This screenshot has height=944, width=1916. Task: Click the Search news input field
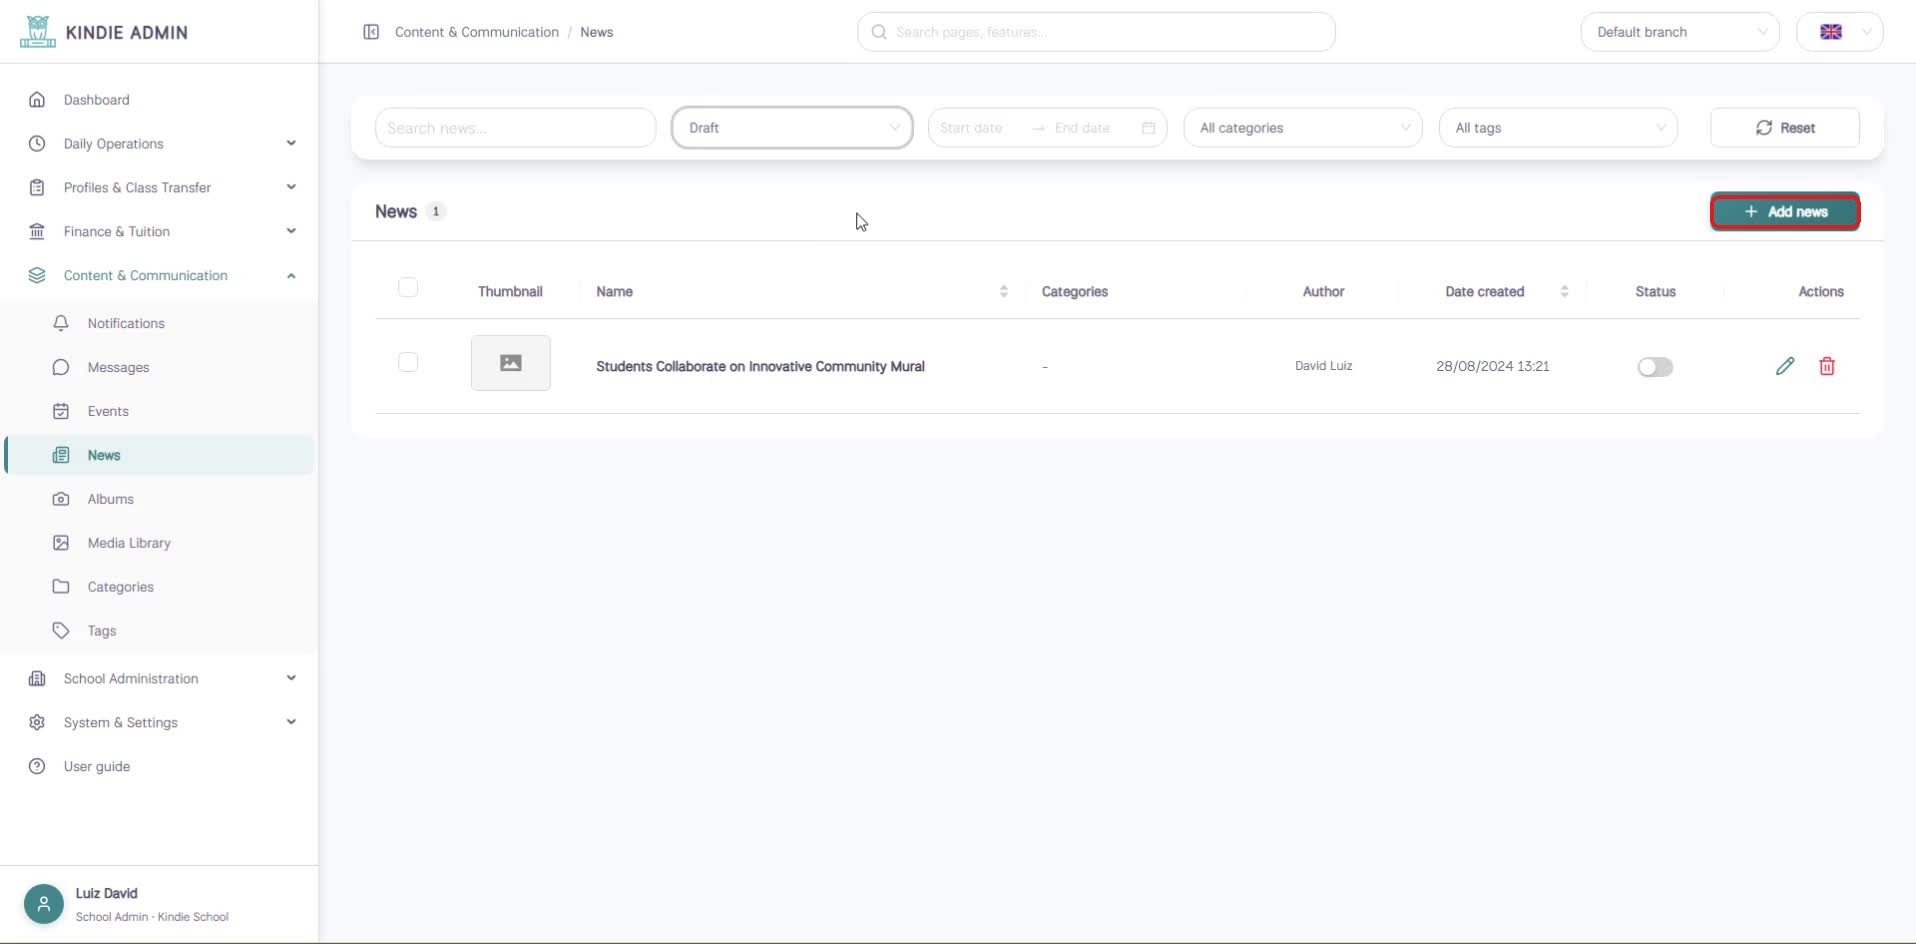515,128
